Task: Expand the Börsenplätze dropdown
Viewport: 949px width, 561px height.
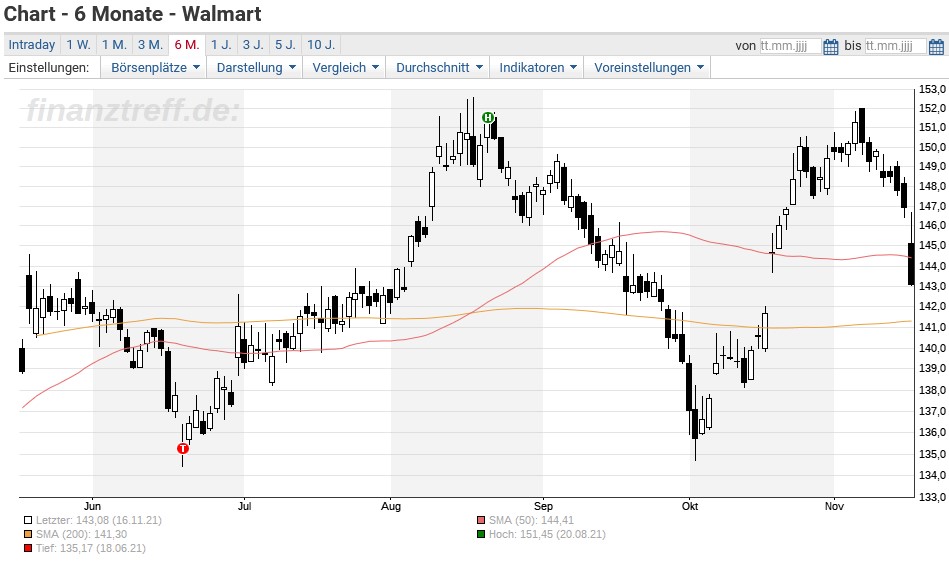Action: [x=155, y=67]
